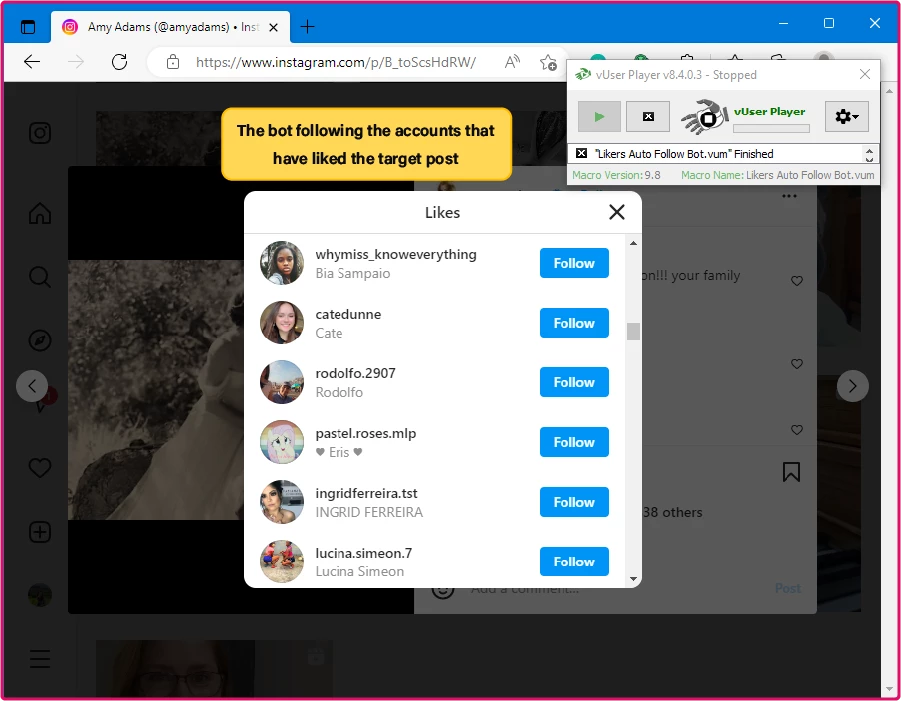
Task: Follow lucina.simeon.7
Action: [574, 561]
